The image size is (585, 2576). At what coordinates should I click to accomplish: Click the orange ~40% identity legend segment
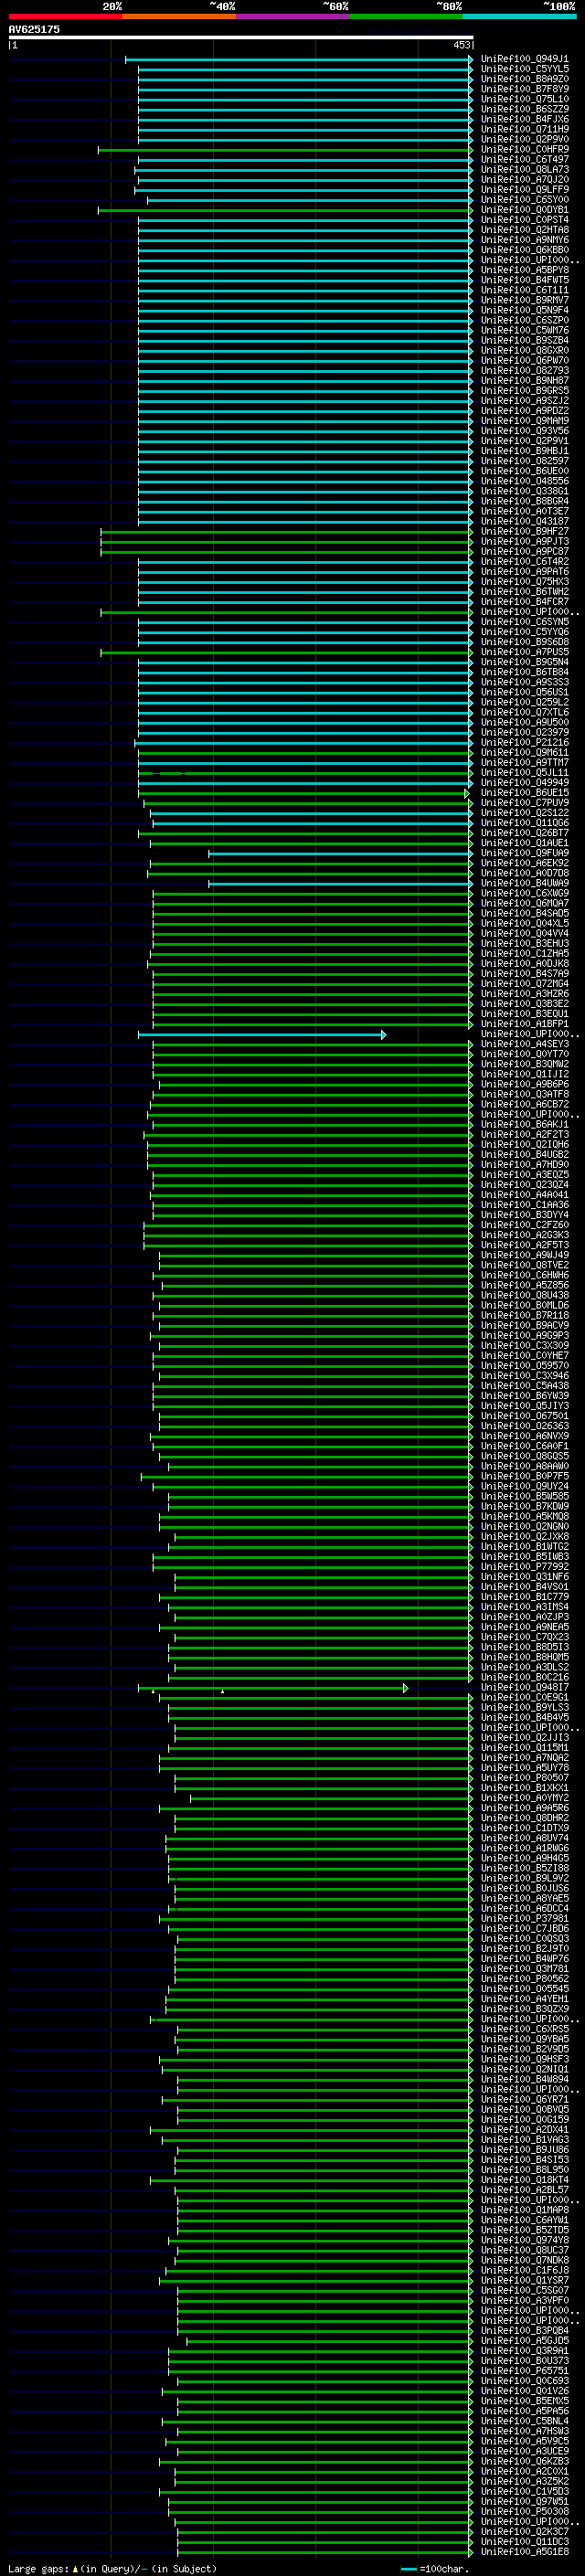pyautogui.click(x=179, y=16)
